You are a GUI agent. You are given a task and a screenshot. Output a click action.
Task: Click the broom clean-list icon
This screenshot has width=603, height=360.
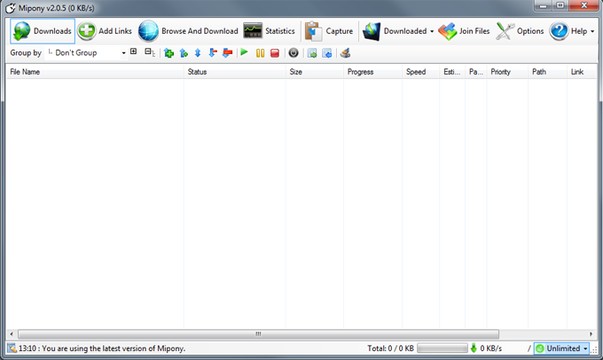pos(345,53)
